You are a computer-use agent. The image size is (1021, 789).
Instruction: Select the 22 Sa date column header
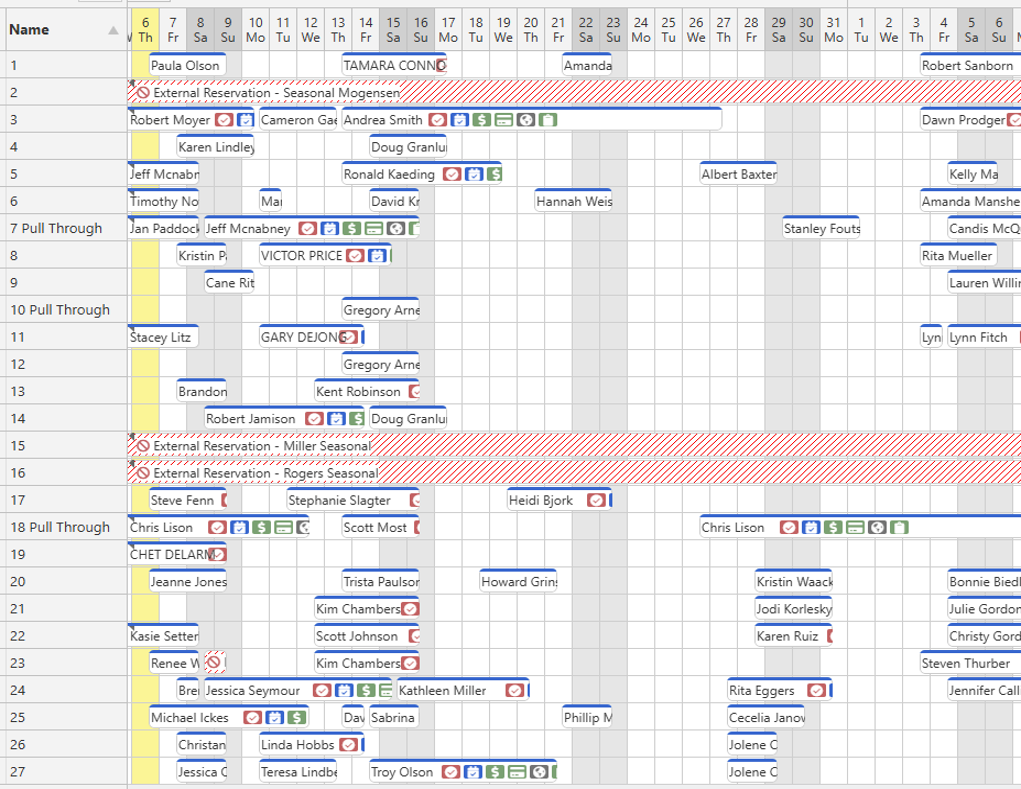pyautogui.click(x=586, y=30)
